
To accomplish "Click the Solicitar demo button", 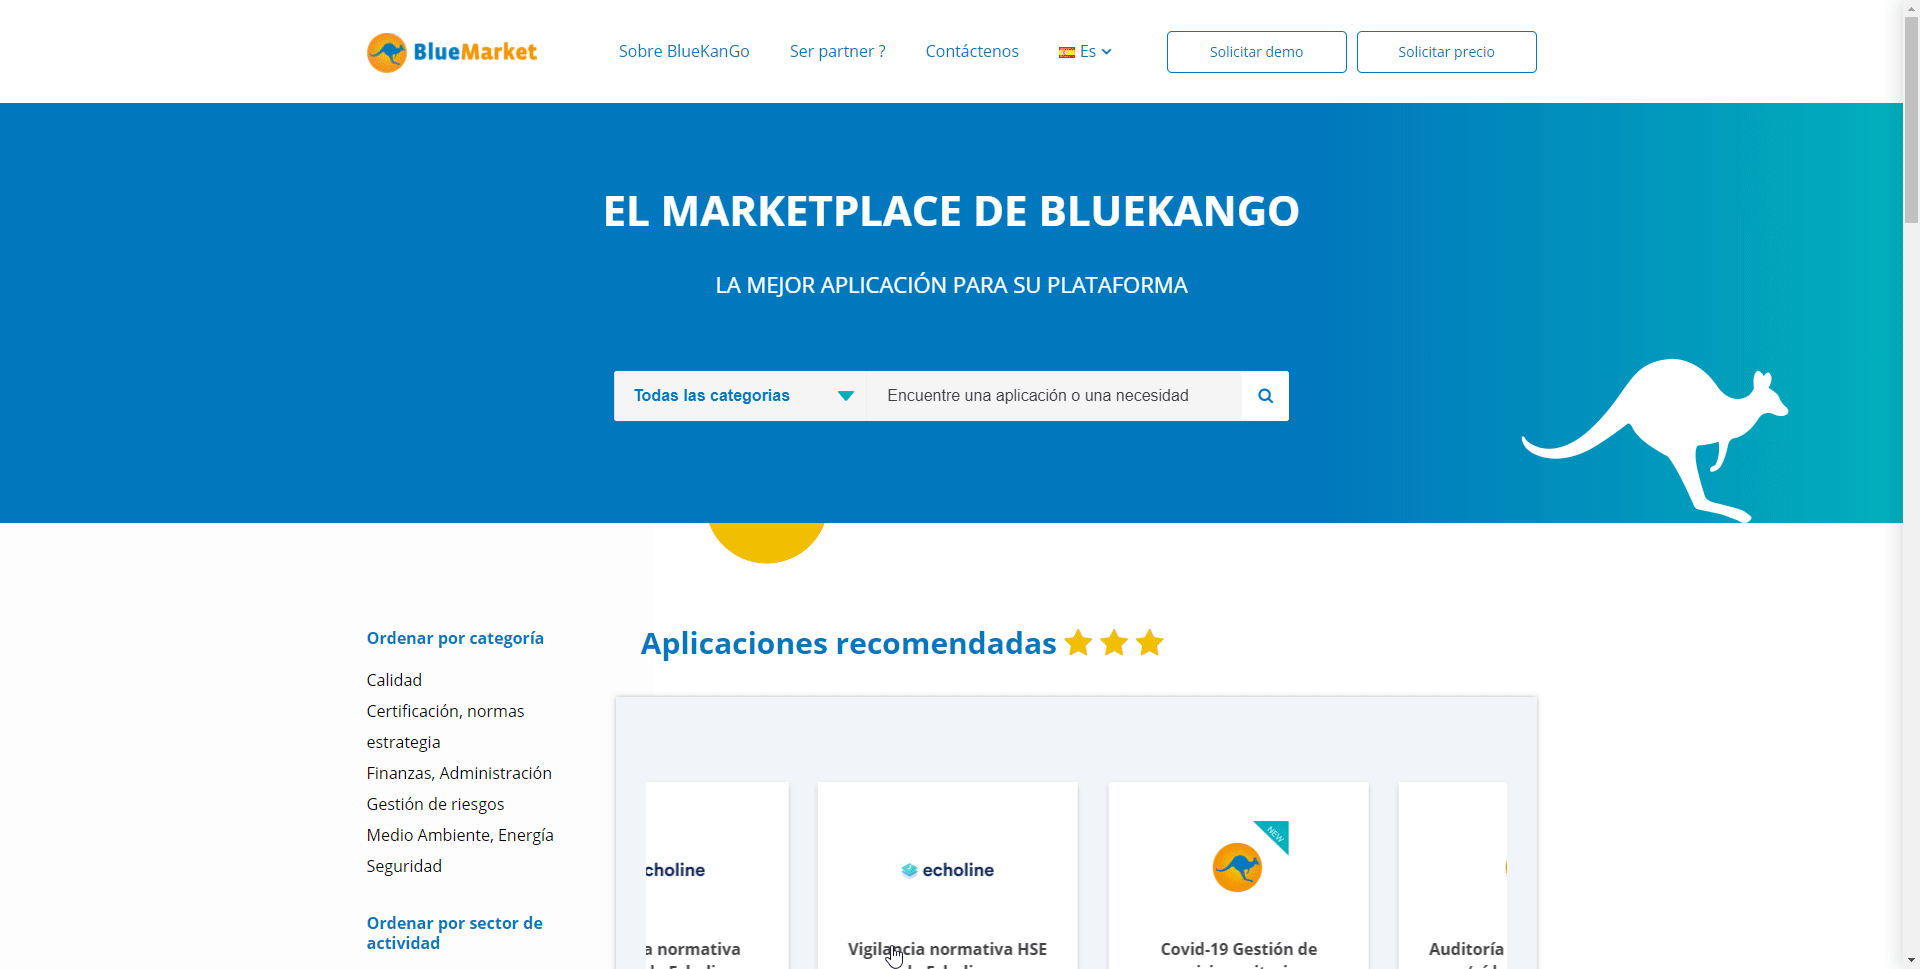I will click(x=1256, y=52).
